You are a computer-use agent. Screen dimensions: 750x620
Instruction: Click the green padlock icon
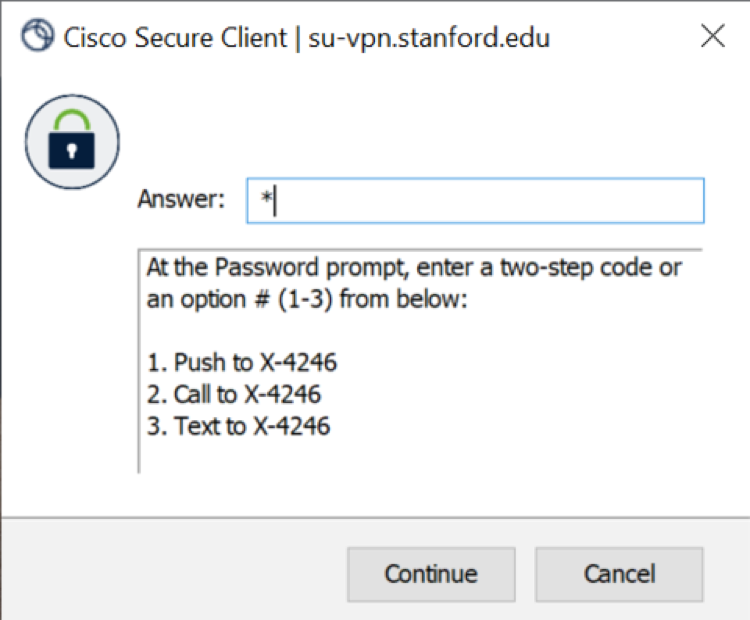[x=72, y=142]
